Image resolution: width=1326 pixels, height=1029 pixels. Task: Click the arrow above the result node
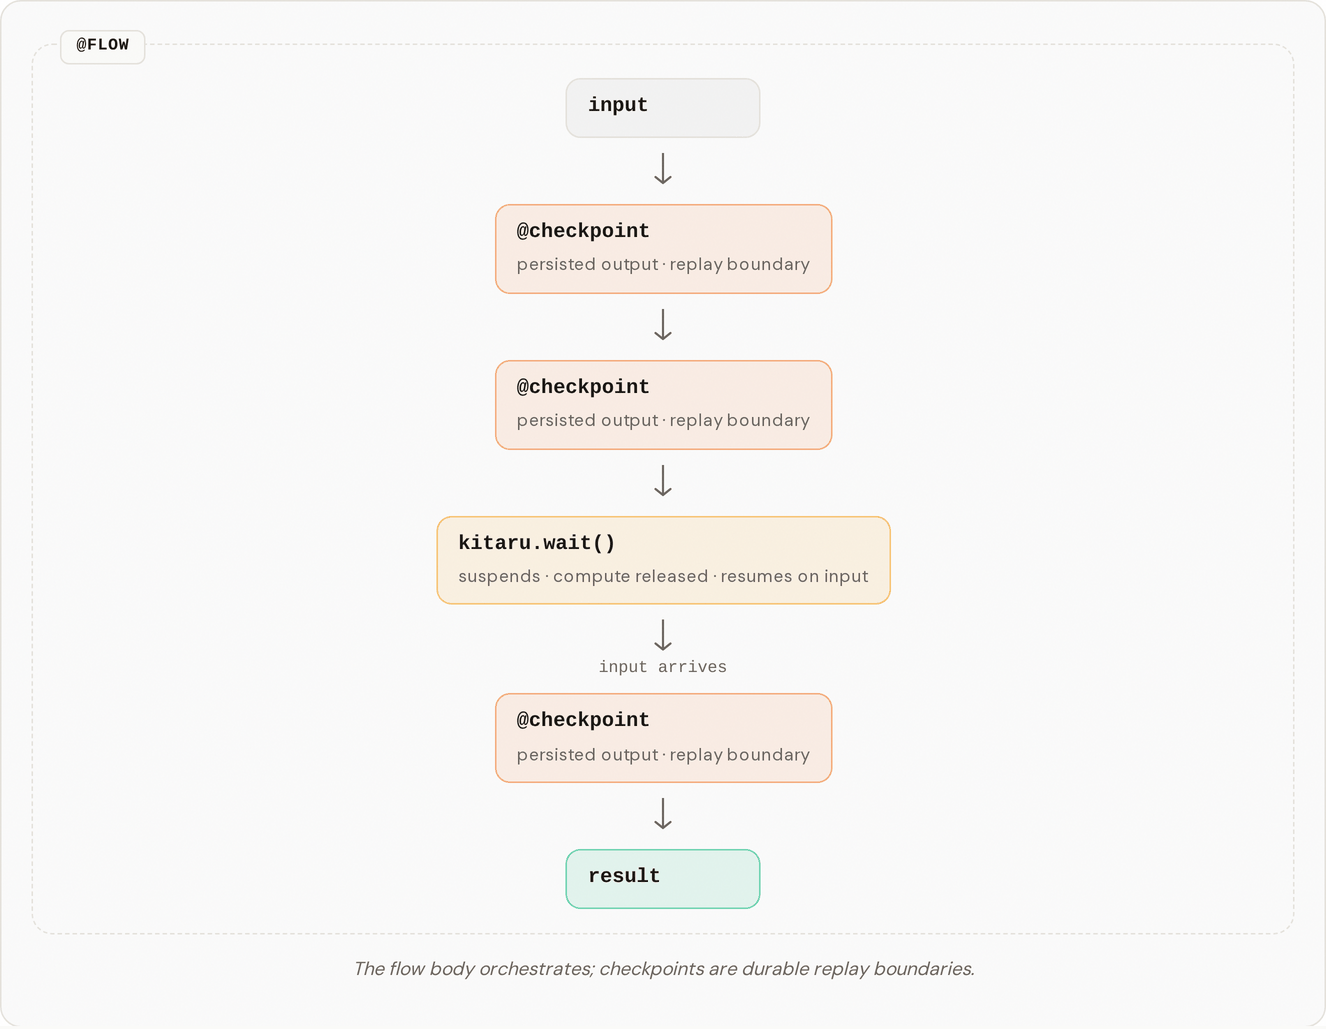point(663,814)
